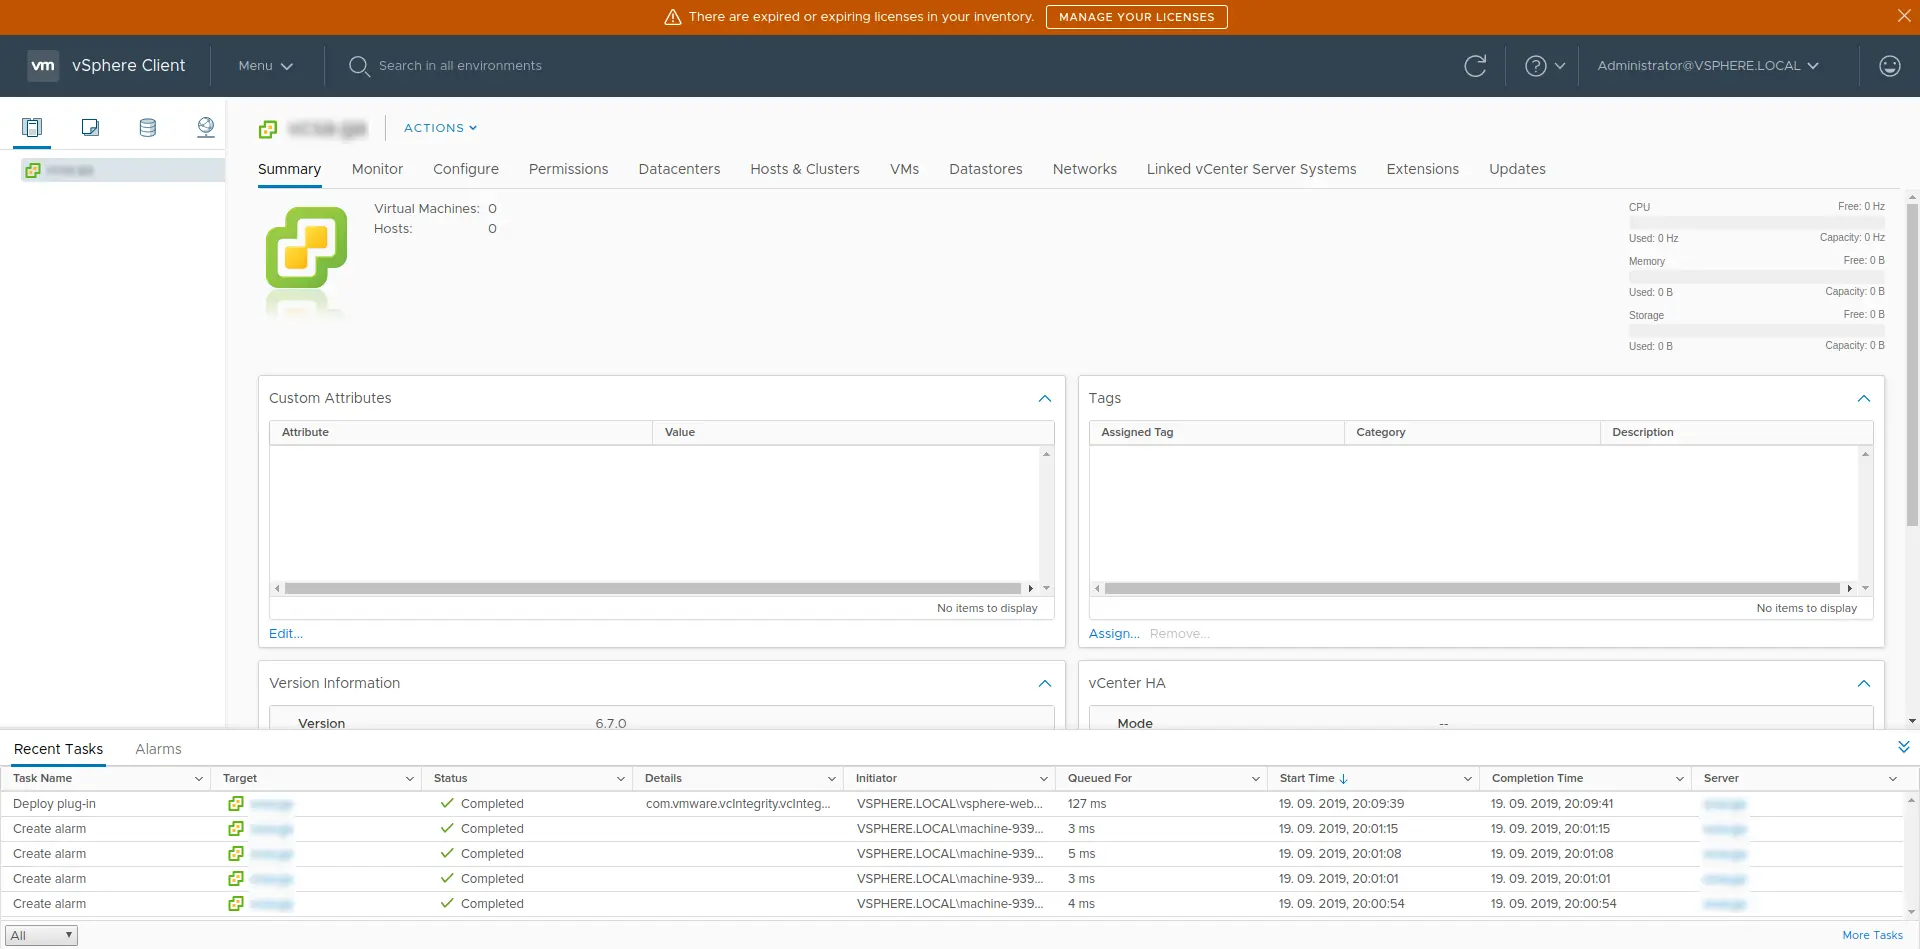The image size is (1920, 949).
Task: Click server link of the Deploy plug-in task
Action: (x=1724, y=804)
